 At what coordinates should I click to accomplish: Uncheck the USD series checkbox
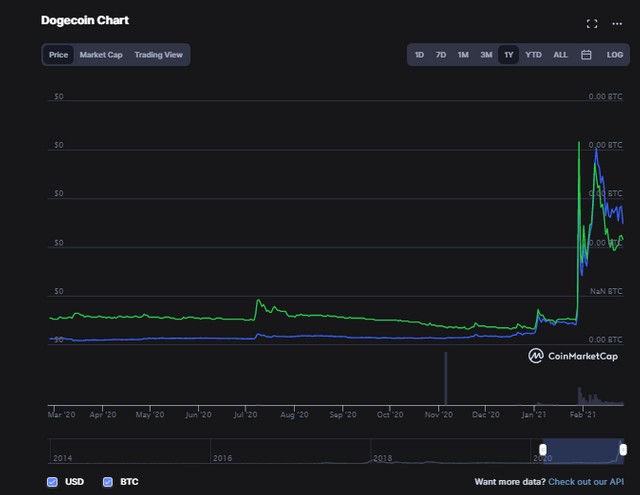click(x=52, y=482)
